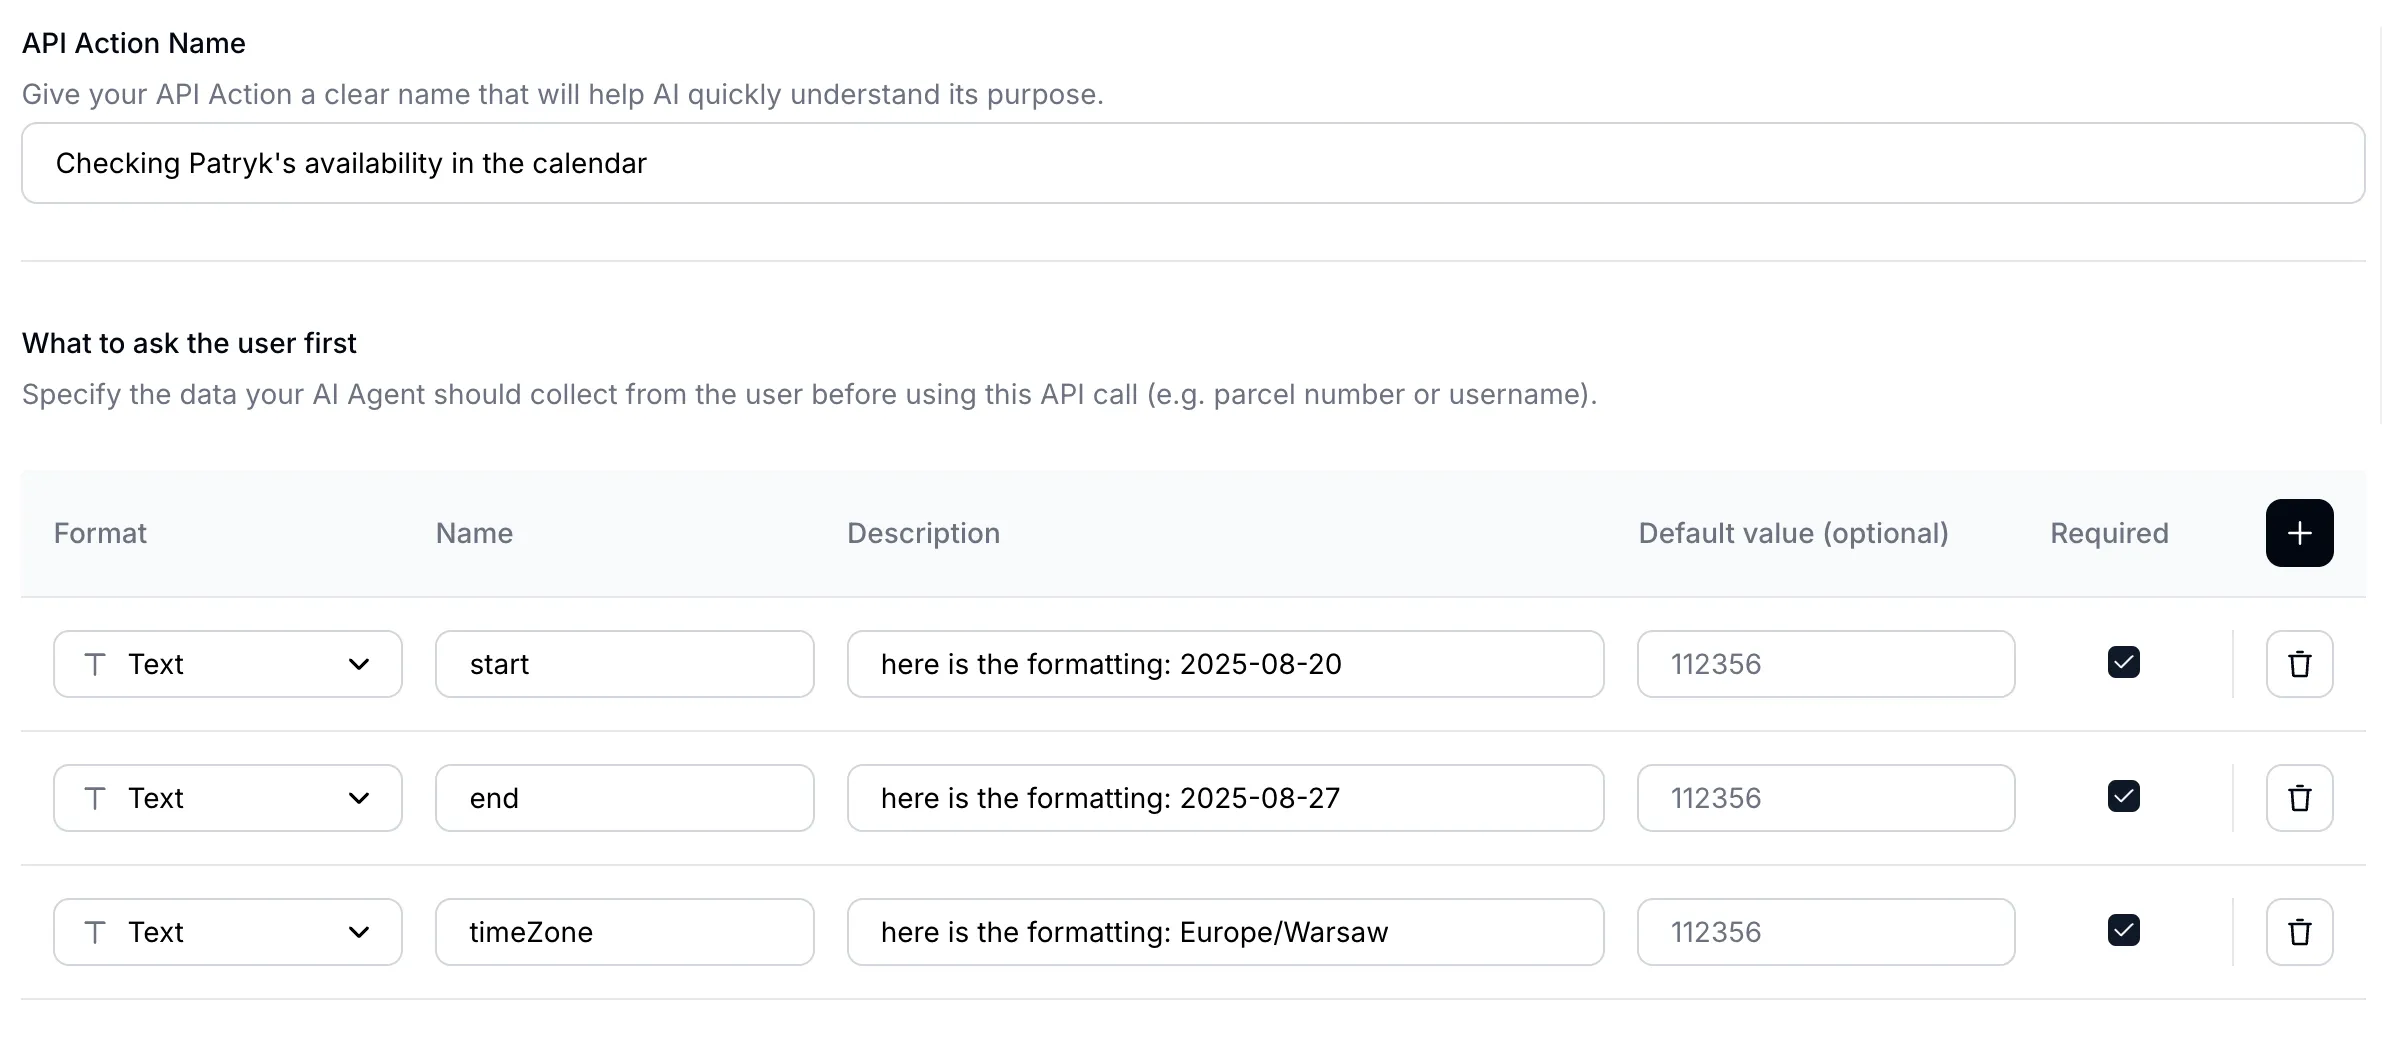The width and height of the screenshot is (2382, 1052).
Task: Focus default value field for end row
Action: [x=1824, y=798]
